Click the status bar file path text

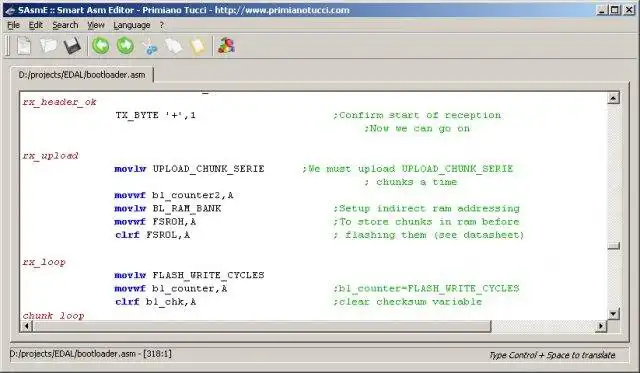point(91,354)
